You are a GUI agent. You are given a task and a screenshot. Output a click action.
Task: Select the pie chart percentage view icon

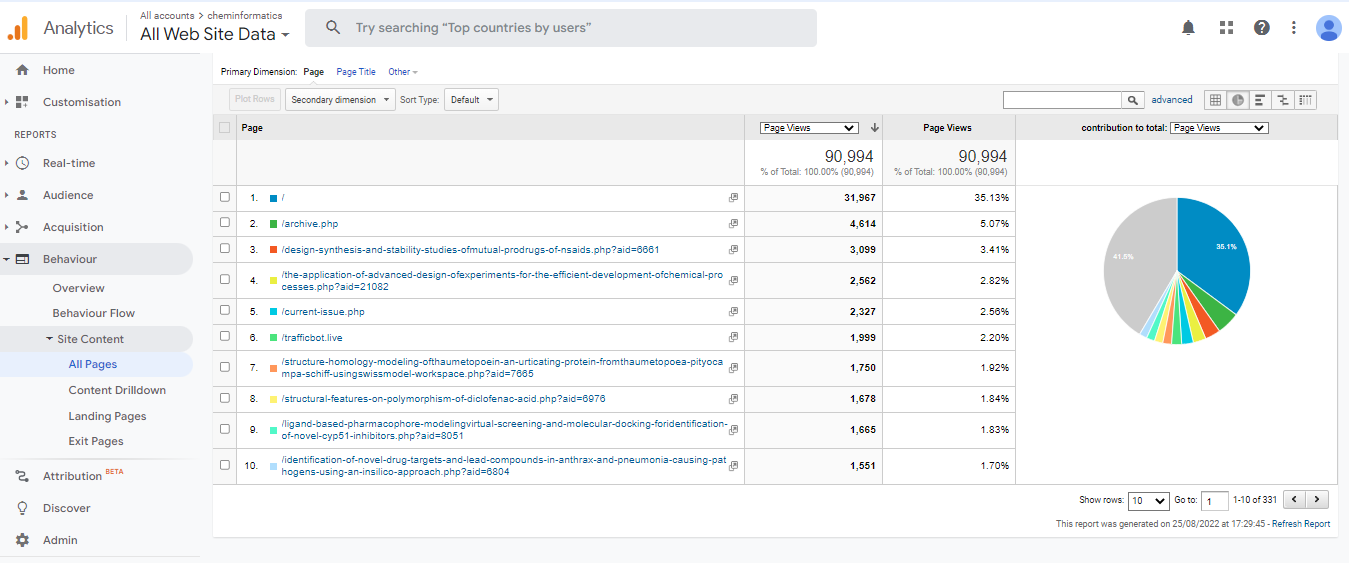[1238, 100]
